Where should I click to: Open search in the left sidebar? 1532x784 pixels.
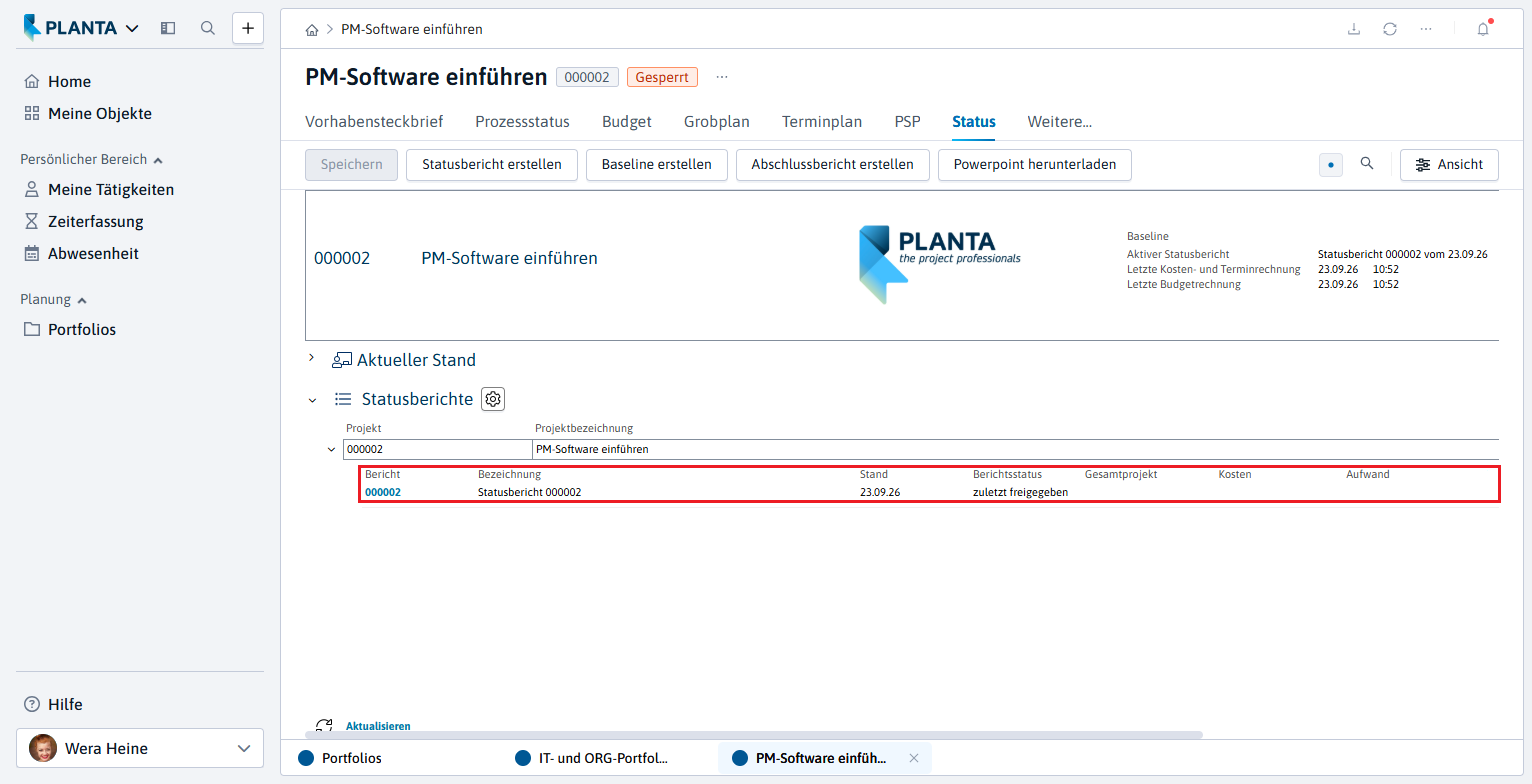[x=208, y=28]
